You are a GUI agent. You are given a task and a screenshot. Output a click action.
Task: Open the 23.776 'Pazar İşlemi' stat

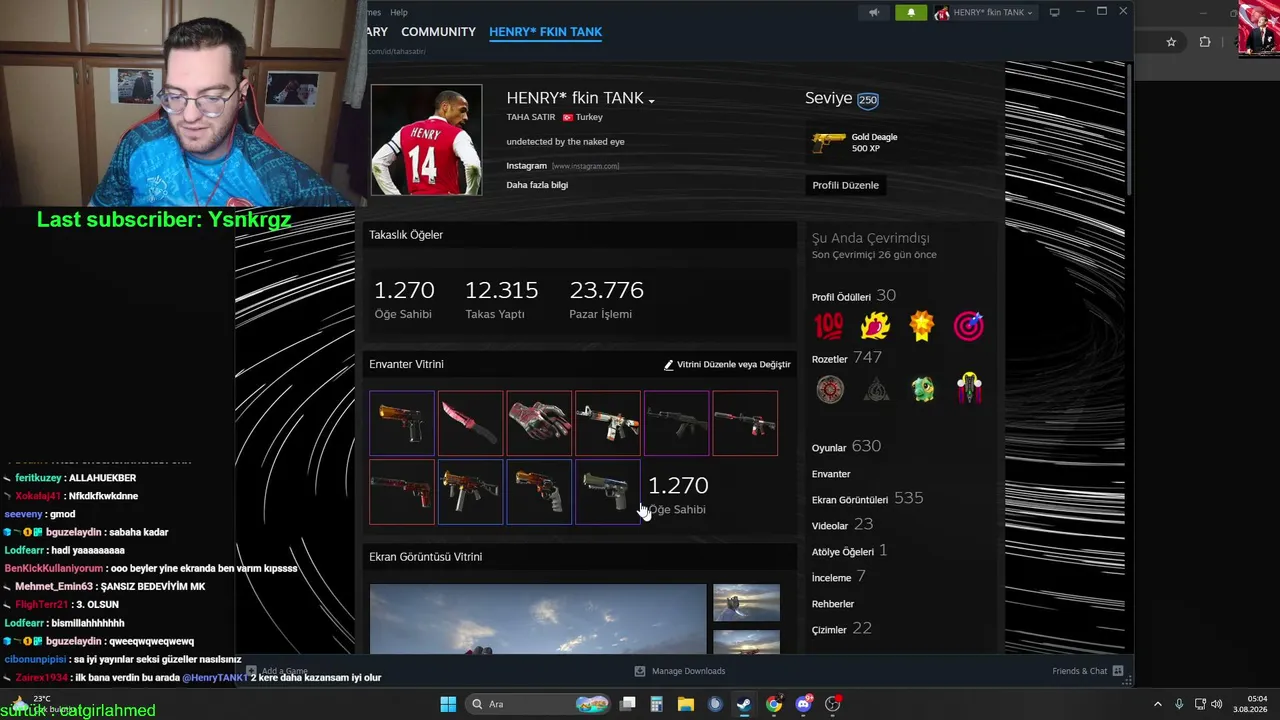coord(606,299)
